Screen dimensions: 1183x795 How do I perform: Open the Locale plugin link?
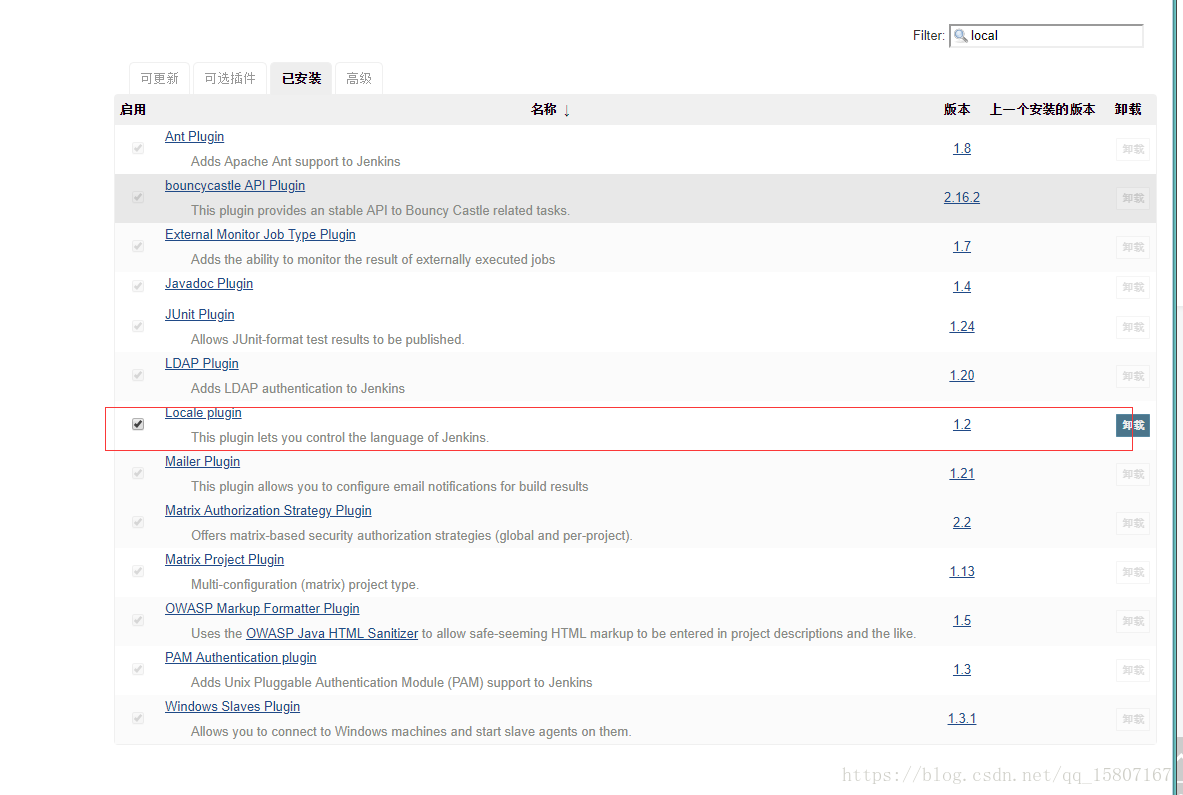(204, 413)
